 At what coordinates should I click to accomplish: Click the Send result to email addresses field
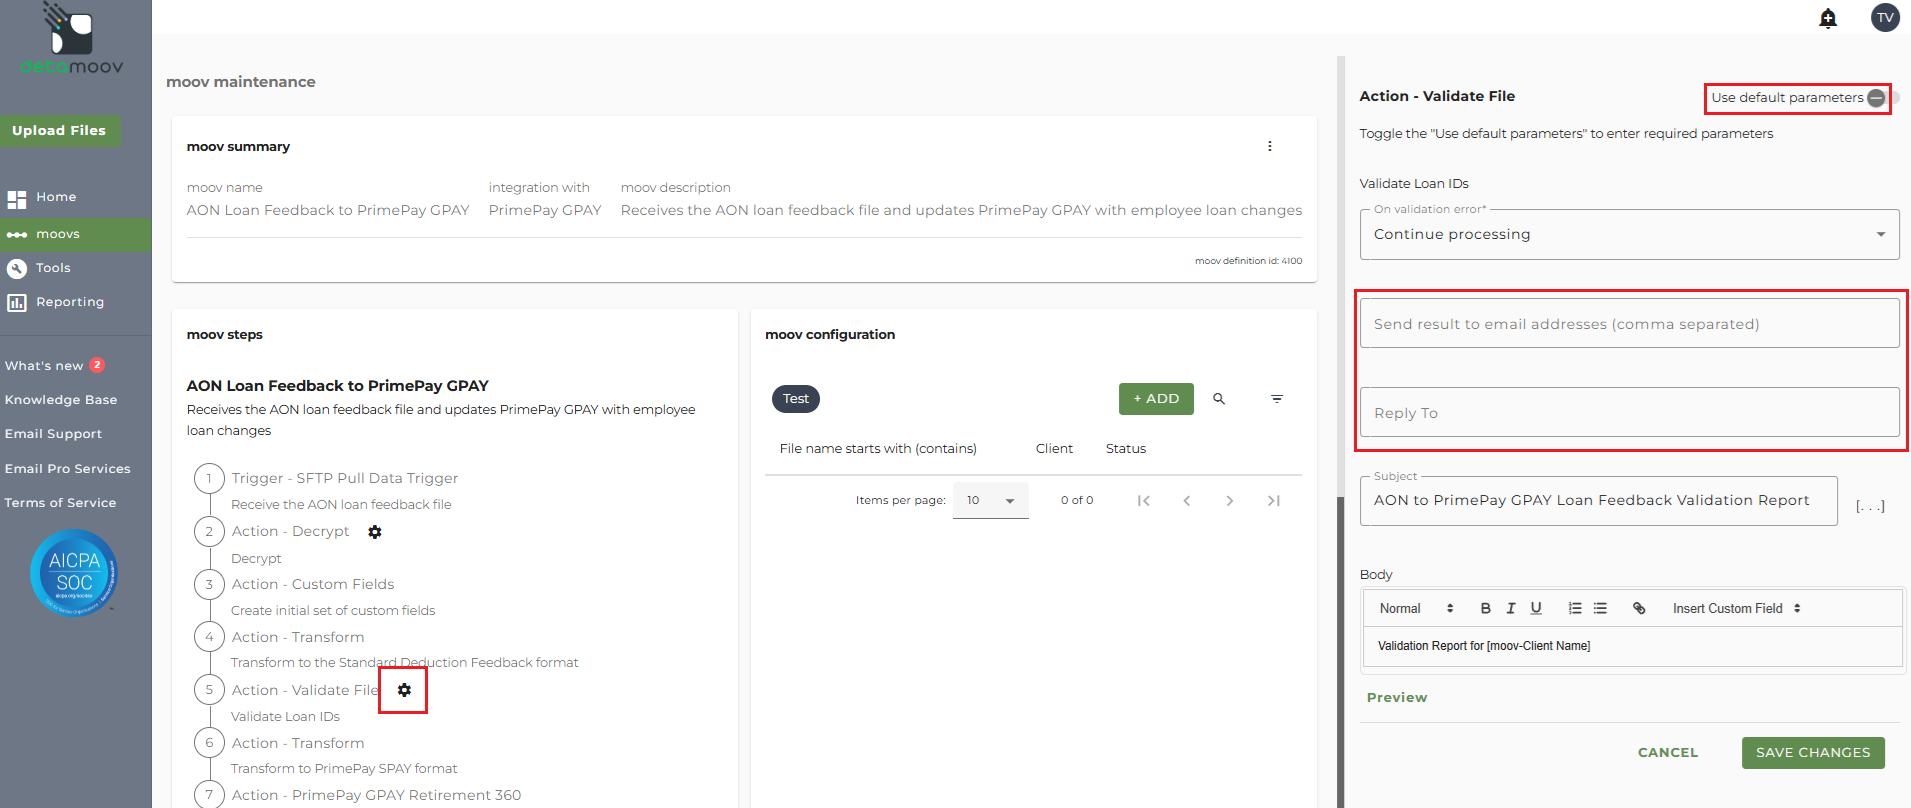(1629, 324)
